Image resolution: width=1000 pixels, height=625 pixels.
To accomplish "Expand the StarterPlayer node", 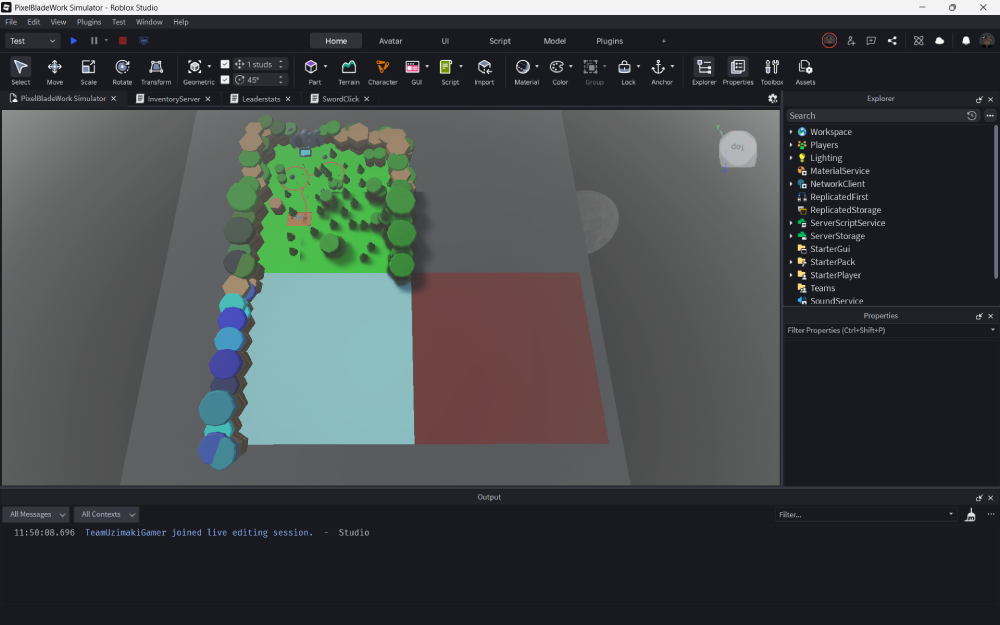I will [791, 275].
